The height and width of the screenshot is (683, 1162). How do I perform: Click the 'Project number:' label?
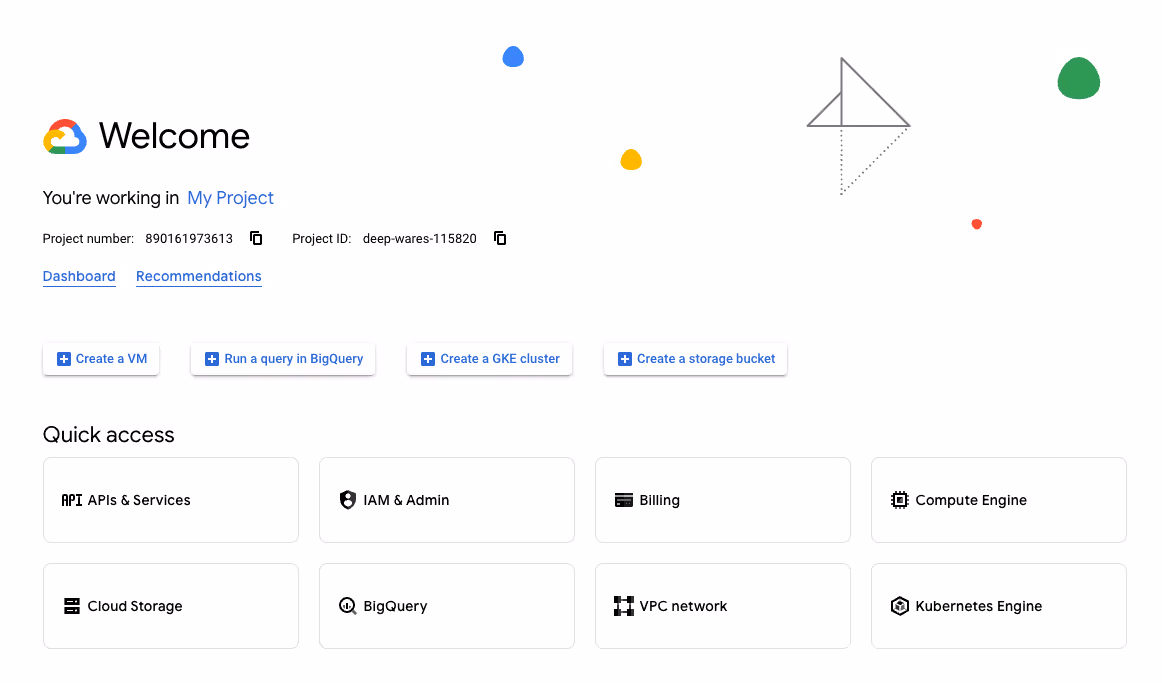pos(88,239)
